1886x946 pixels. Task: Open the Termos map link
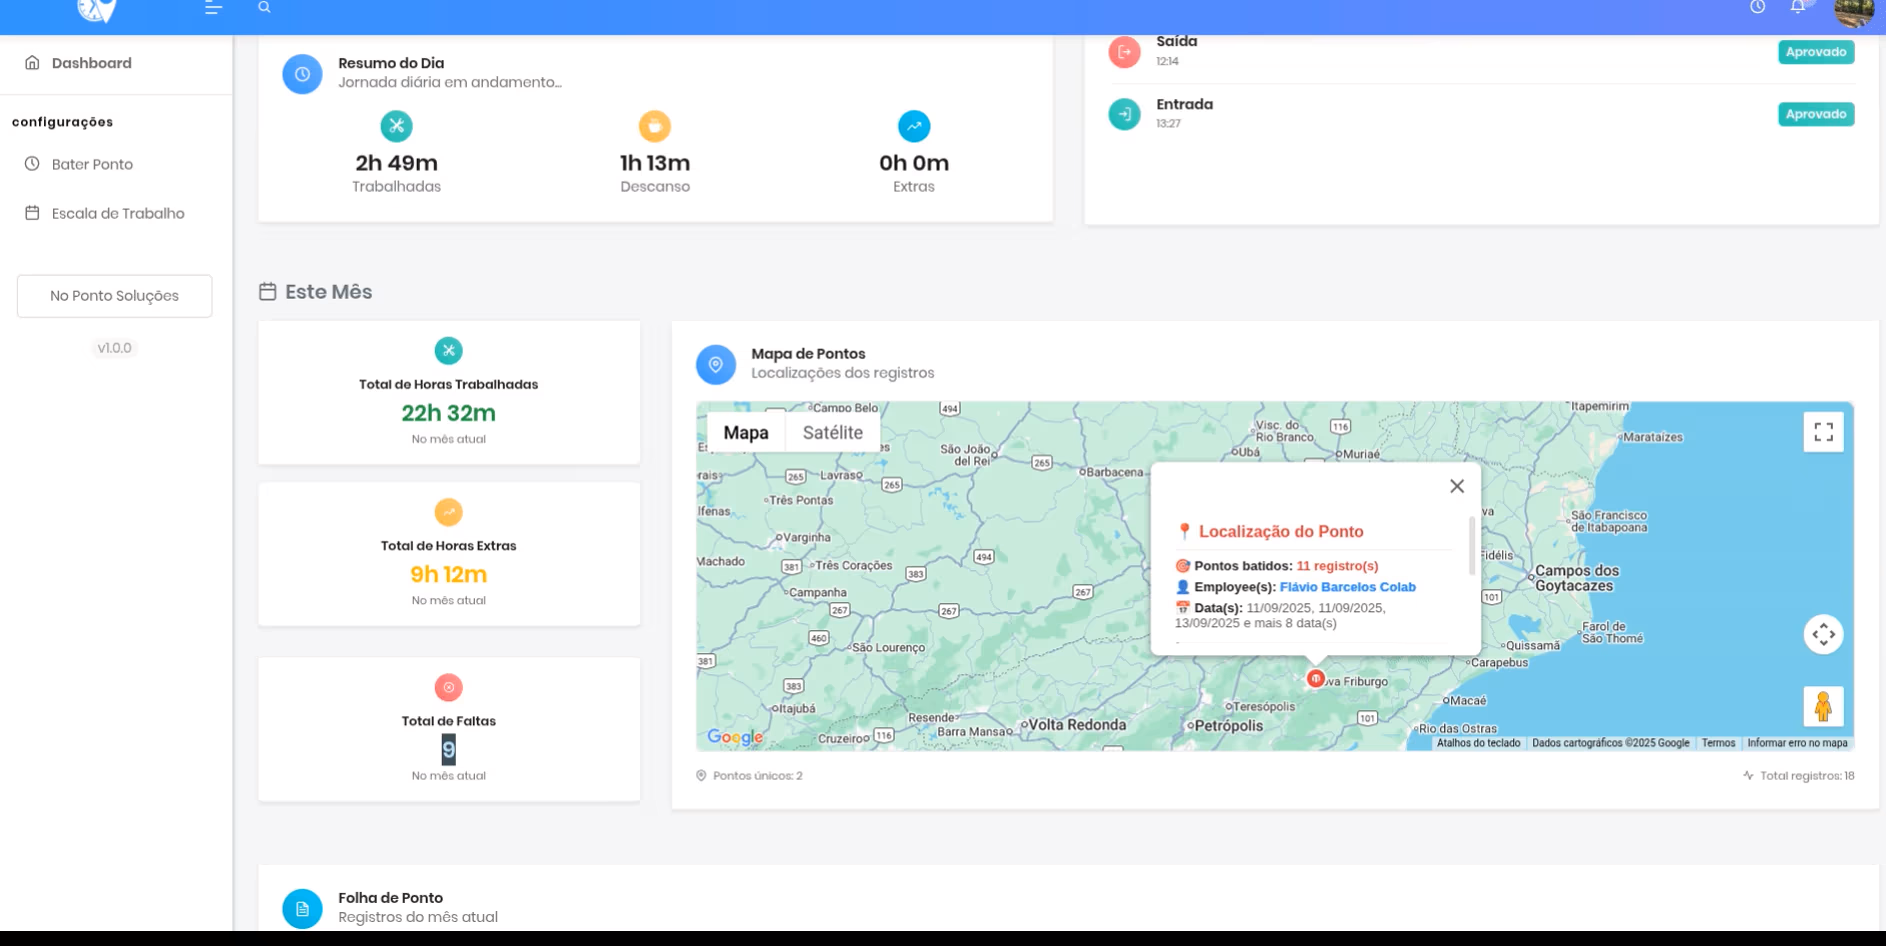pos(1718,743)
